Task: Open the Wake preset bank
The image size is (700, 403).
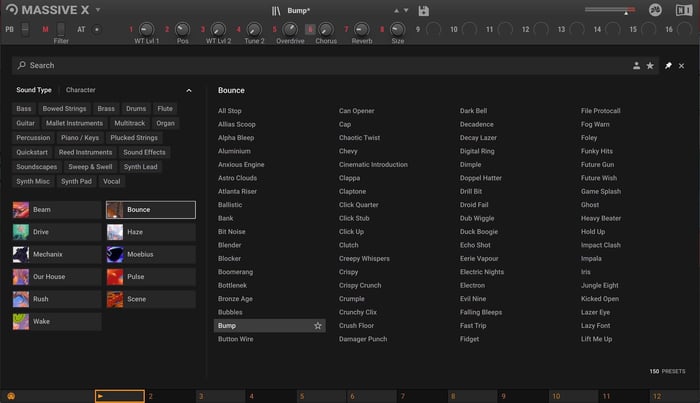Action: 57,321
